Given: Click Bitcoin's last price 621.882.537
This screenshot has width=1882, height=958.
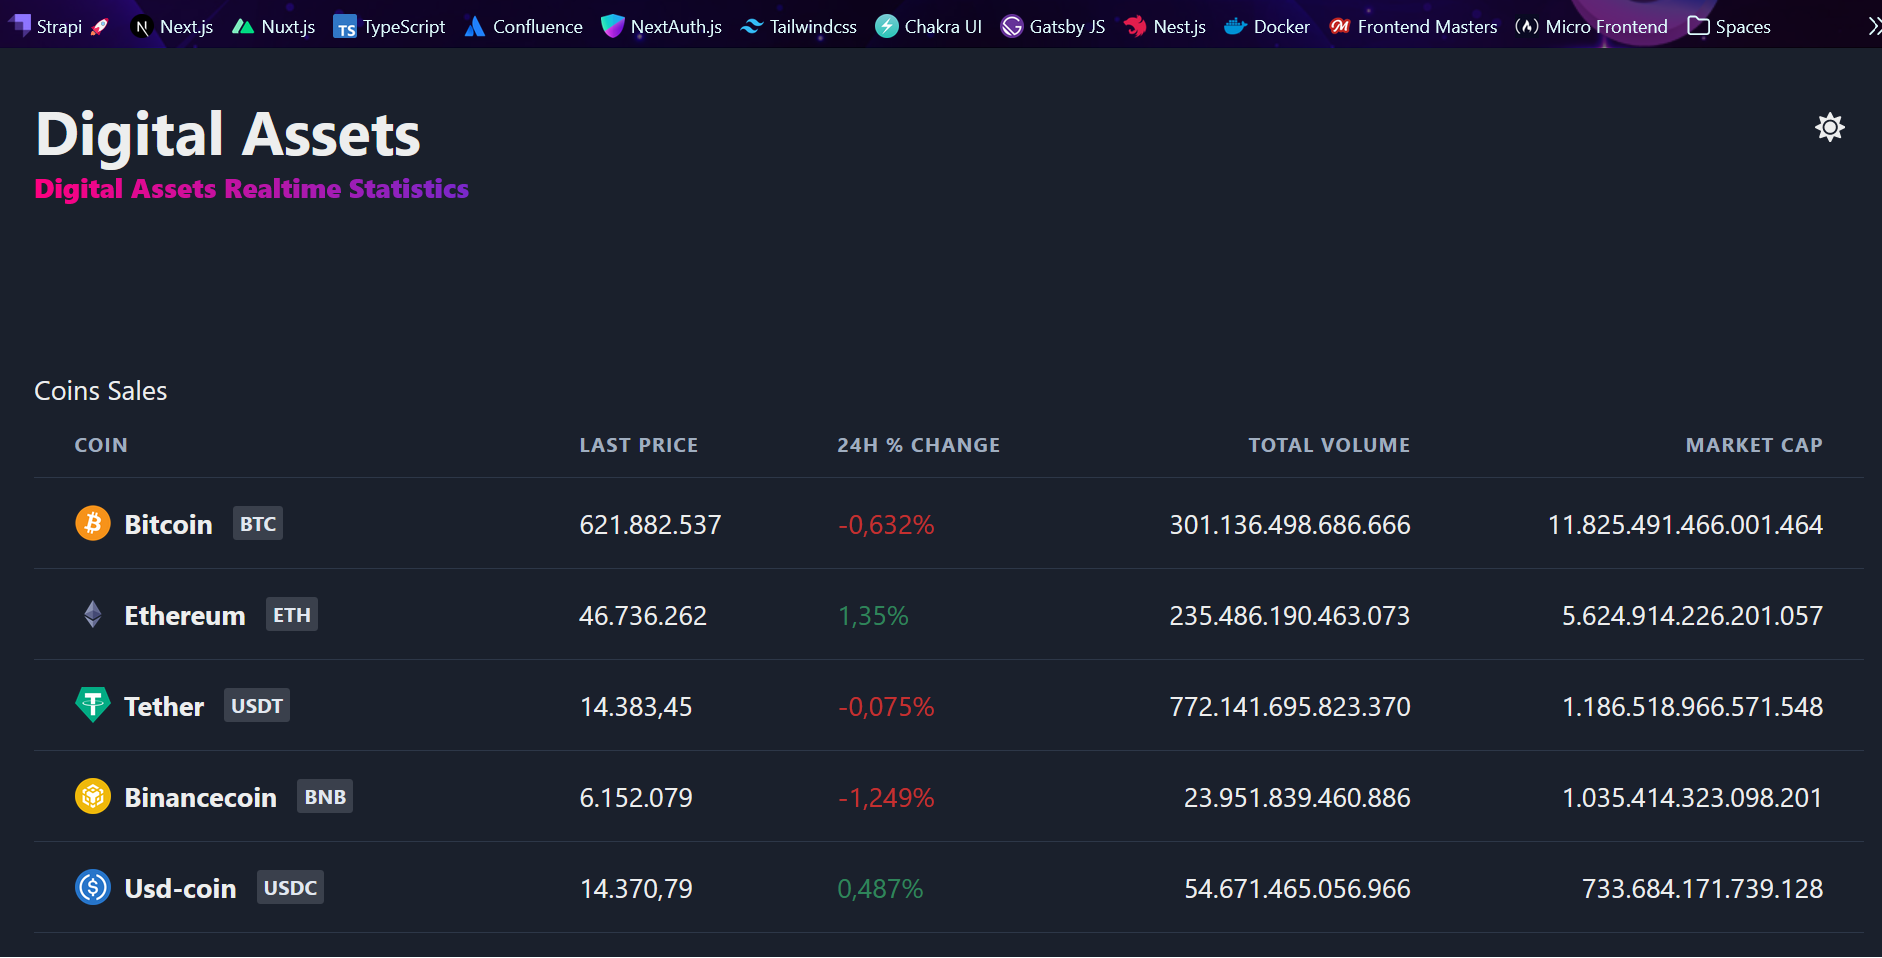Looking at the screenshot, I should pos(650,524).
